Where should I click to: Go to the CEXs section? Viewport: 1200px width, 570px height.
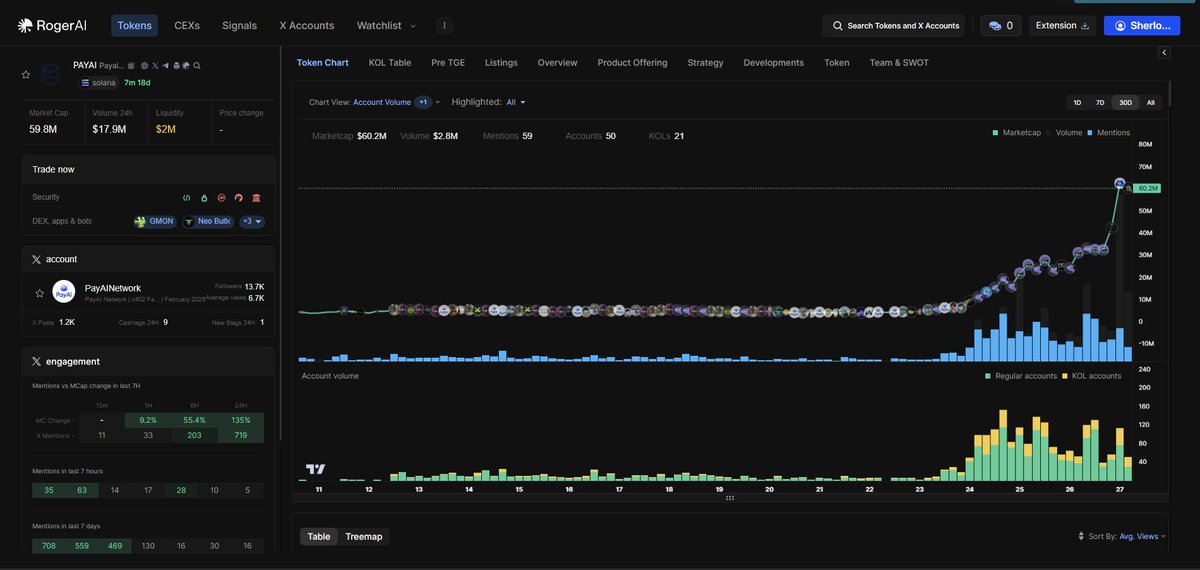coord(186,25)
